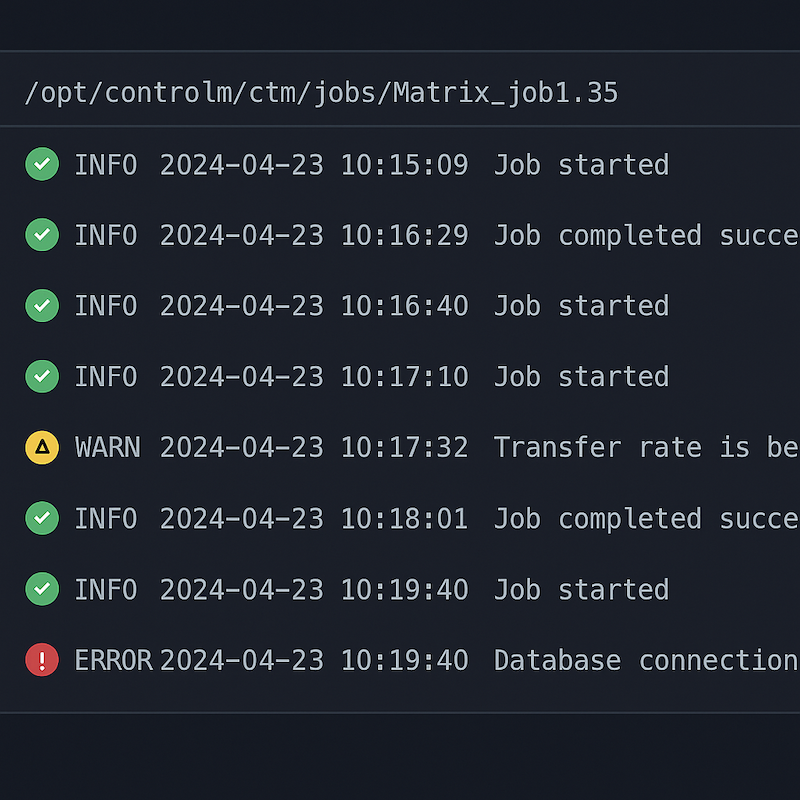Select the Matrix_job1.35 file path header

pos(321,93)
